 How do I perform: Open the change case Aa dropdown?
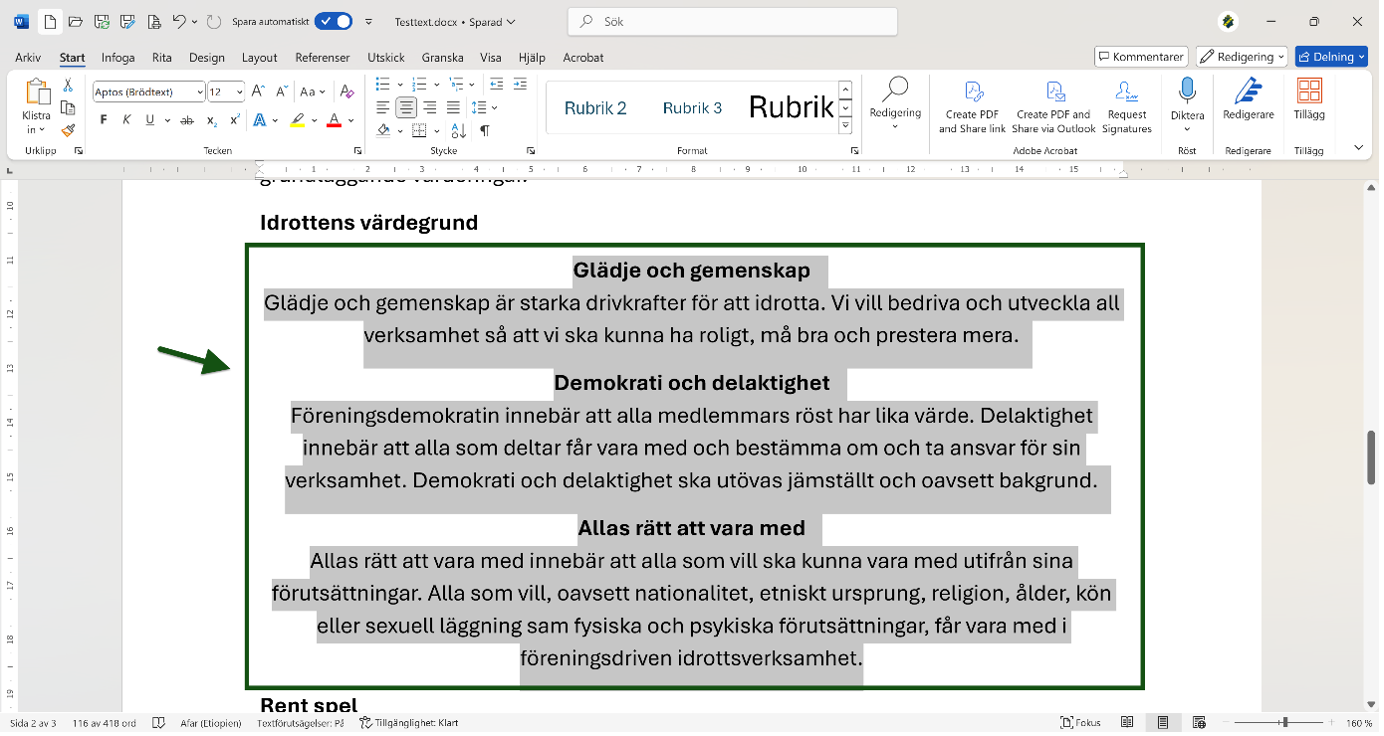(312, 92)
